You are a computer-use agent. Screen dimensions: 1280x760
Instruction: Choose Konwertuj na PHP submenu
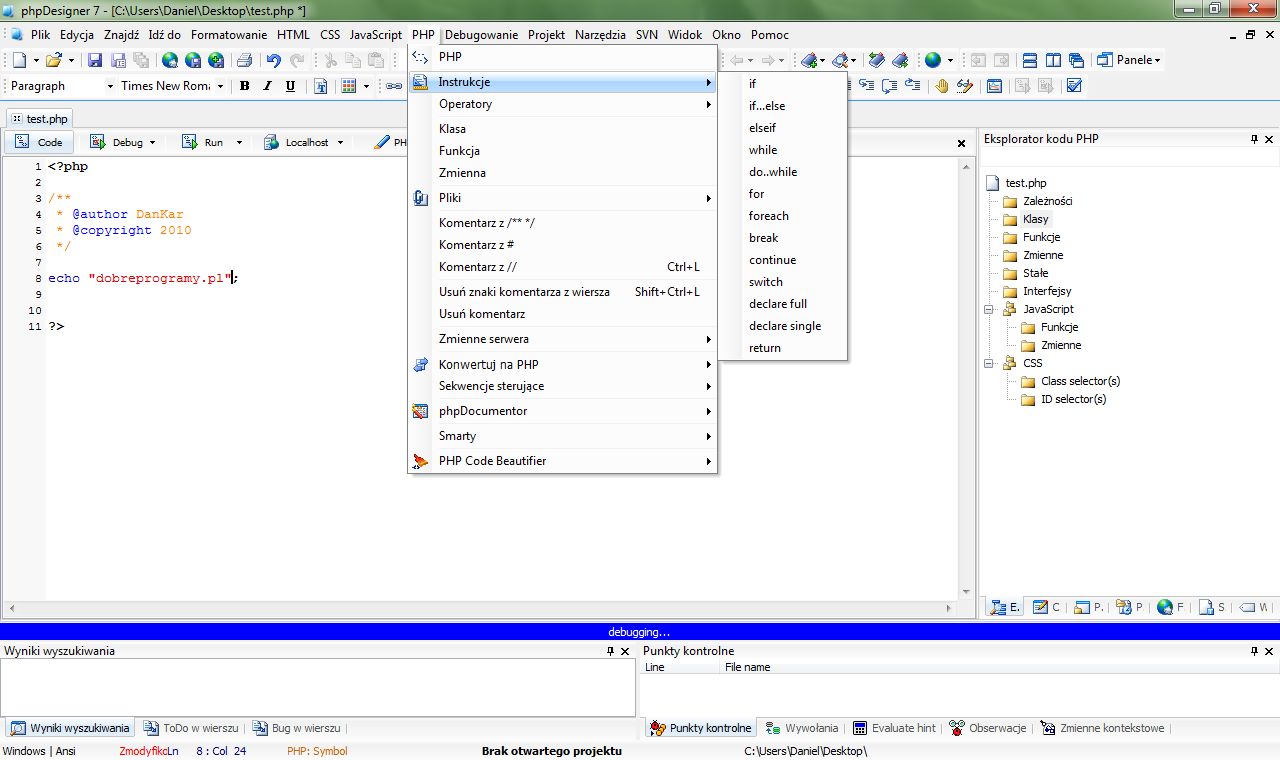click(562, 365)
